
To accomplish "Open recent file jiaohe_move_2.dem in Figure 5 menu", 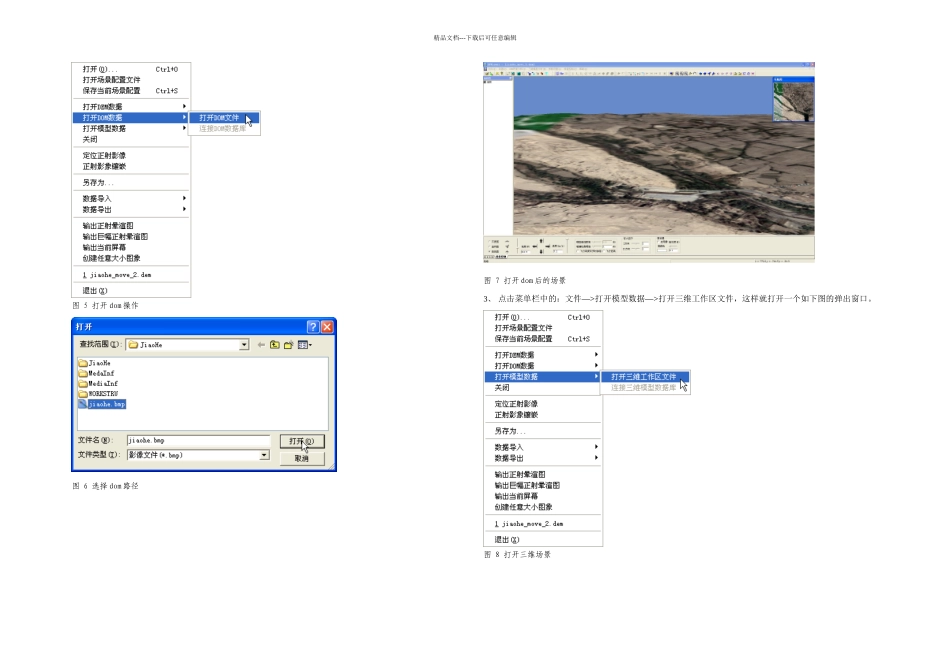I will pos(130,275).
